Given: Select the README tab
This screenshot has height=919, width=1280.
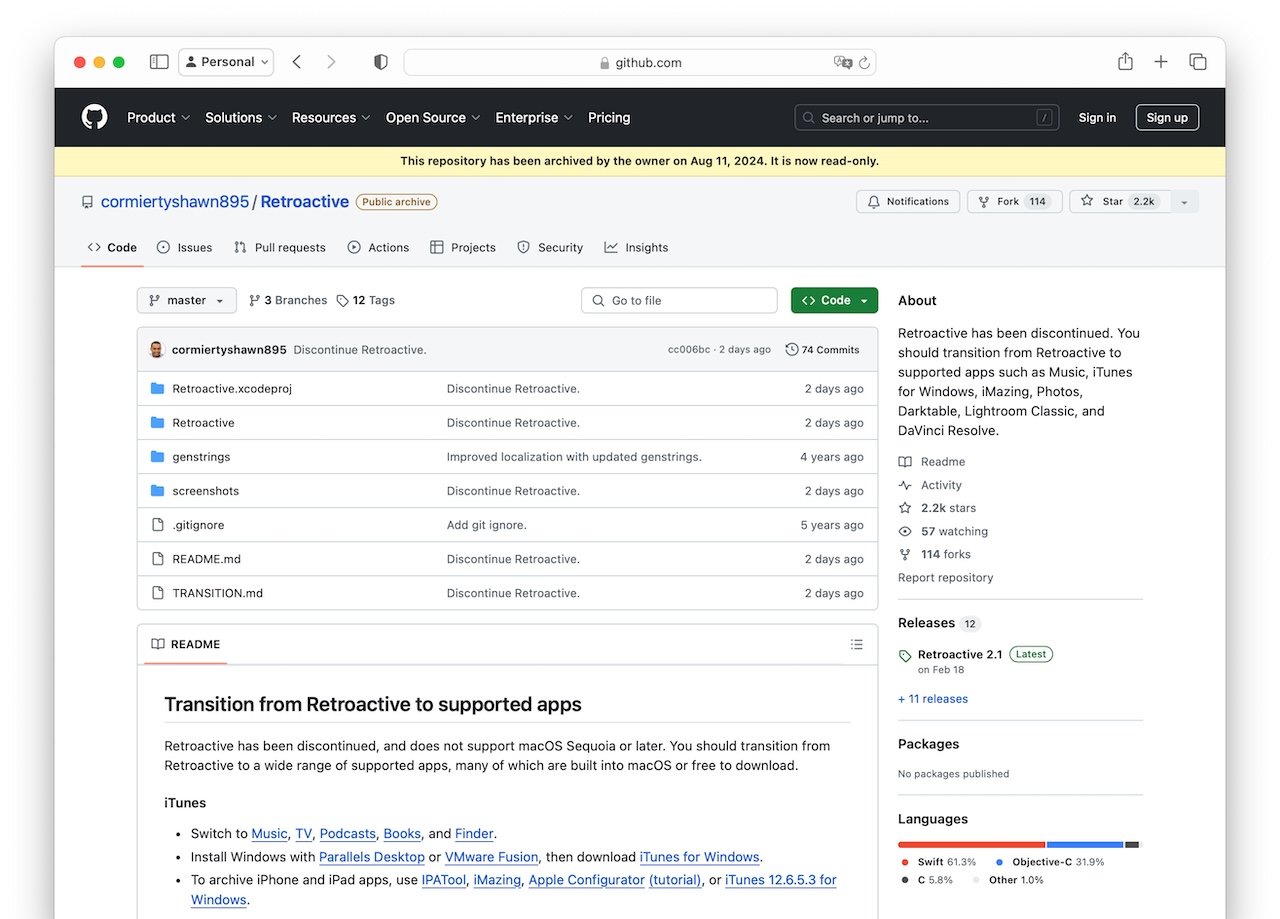Looking at the screenshot, I should [x=185, y=644].
